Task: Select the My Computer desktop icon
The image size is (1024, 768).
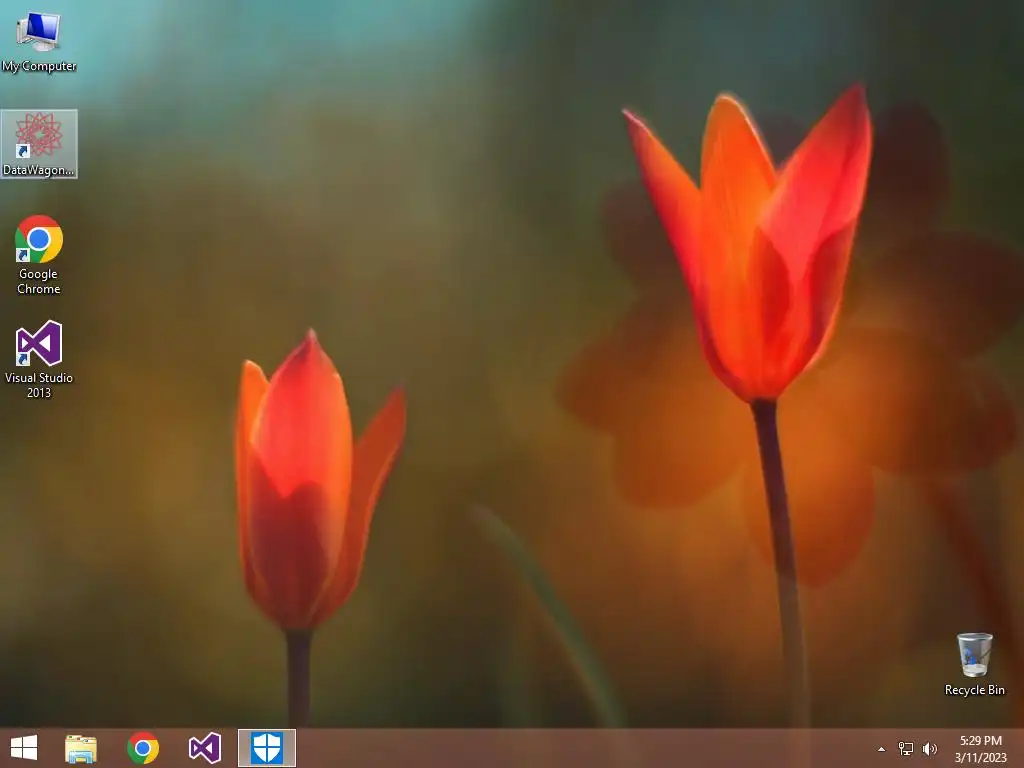Action: pos(39,41)
